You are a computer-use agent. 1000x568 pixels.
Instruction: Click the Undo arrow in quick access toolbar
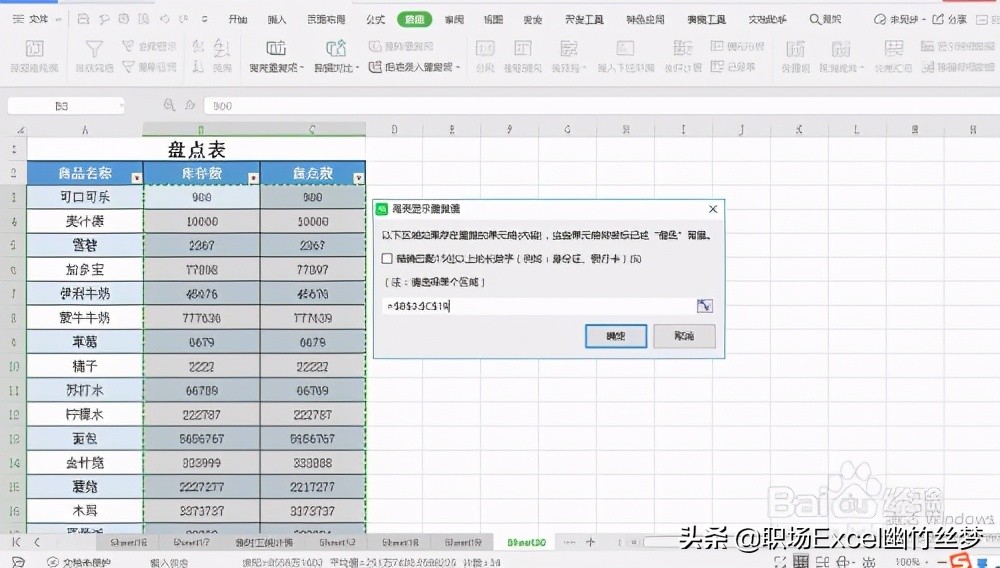pos(165,20)
